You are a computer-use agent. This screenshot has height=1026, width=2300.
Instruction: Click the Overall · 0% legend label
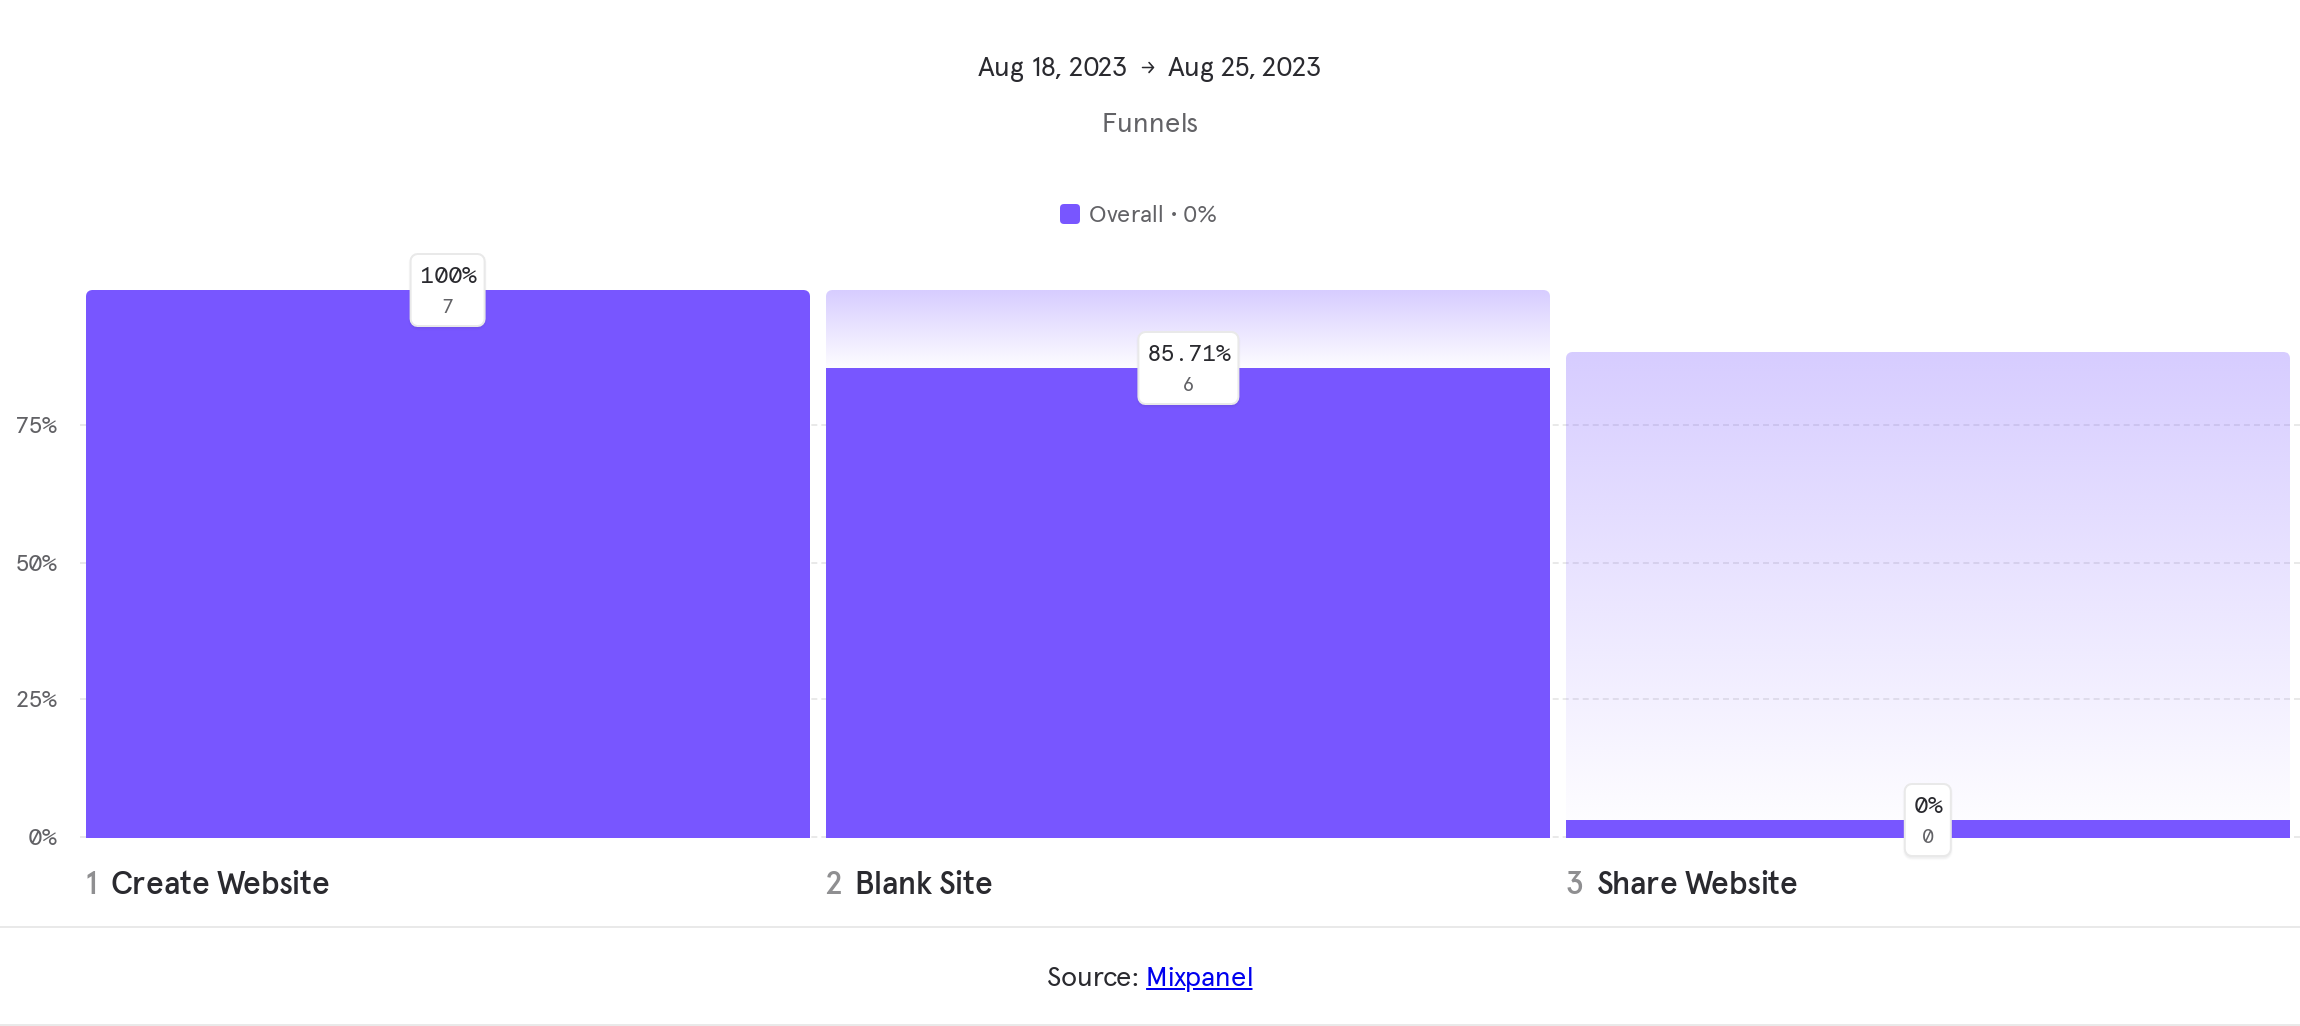point(1152,214)
